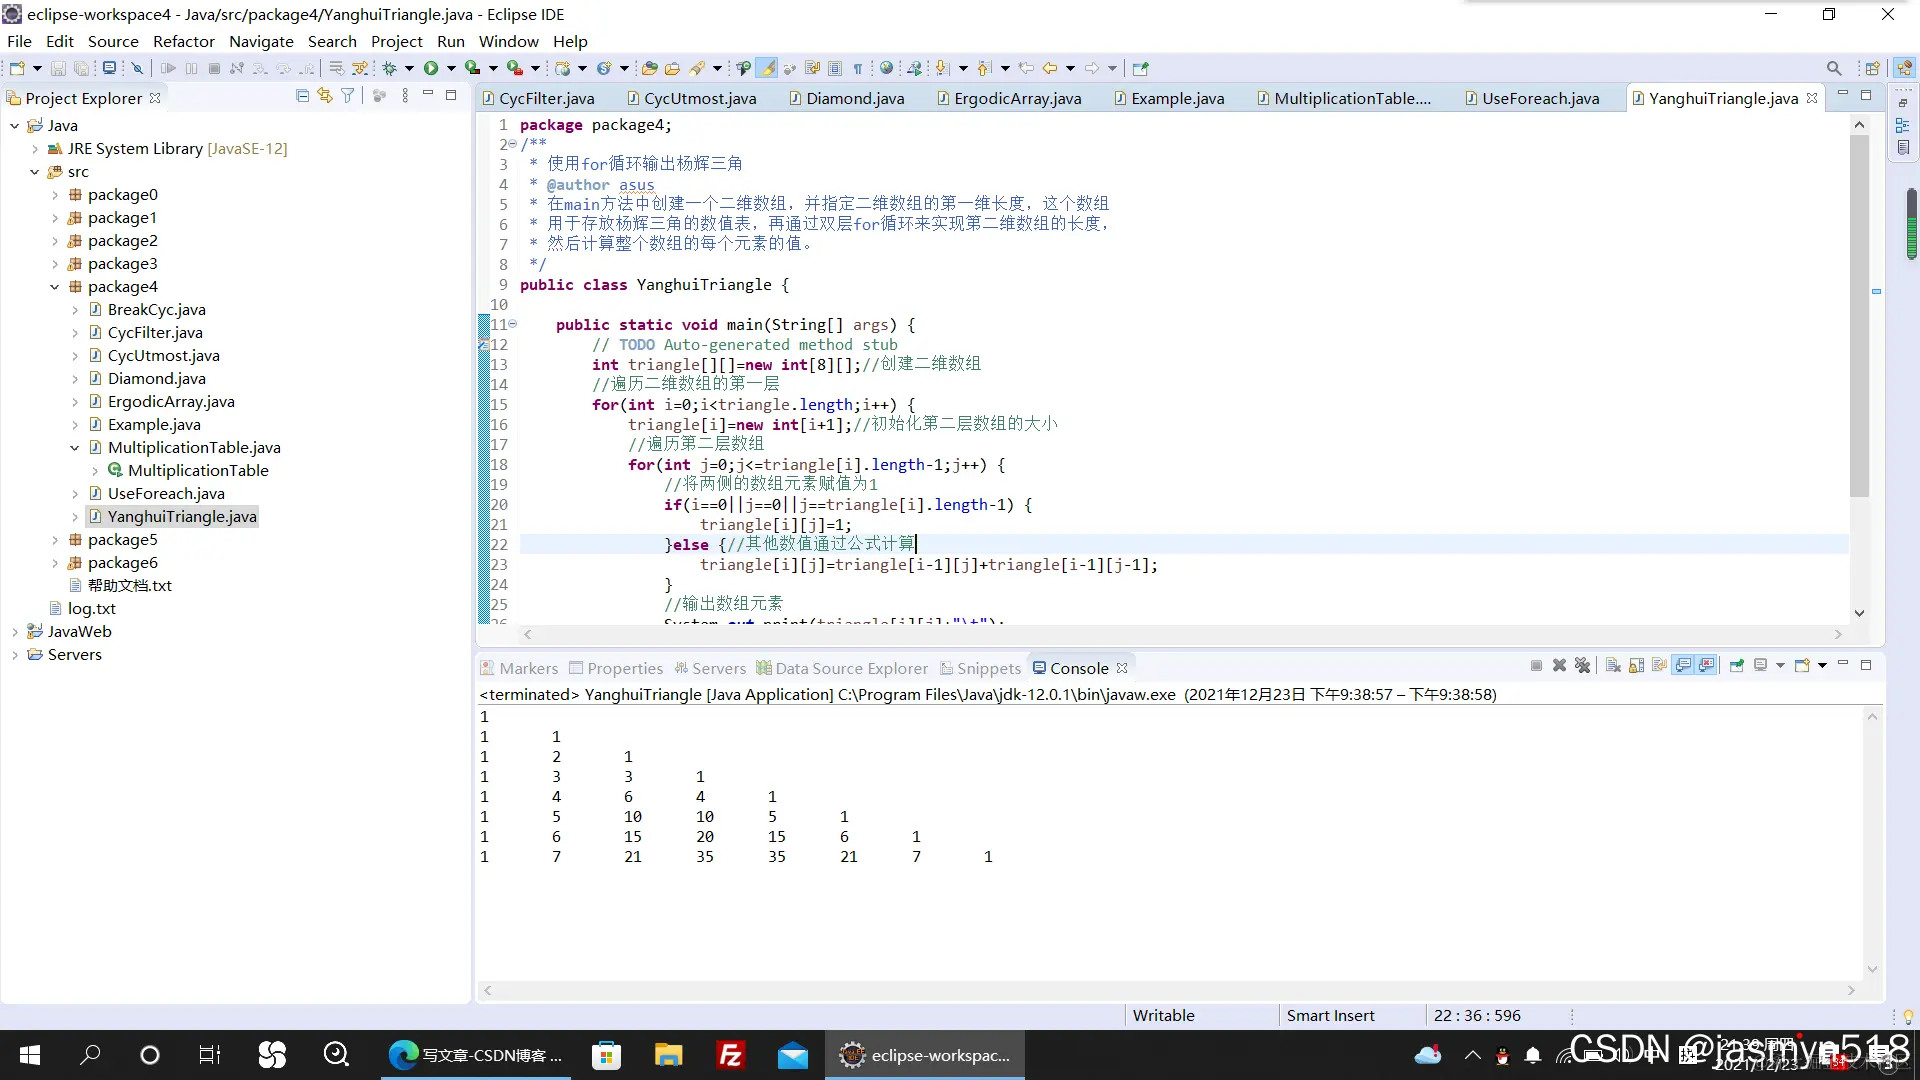Screen dimensions: 1920x1080
Task: Click the Open Perspective icon
Action: (x=1872, y=68)
